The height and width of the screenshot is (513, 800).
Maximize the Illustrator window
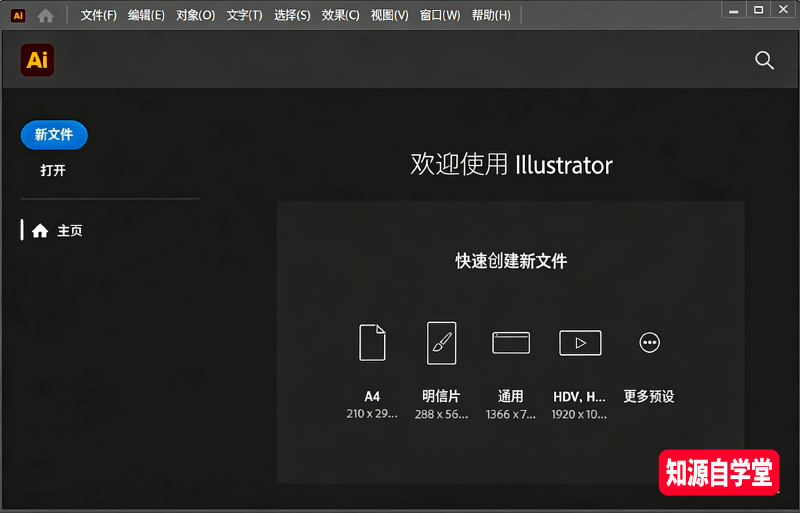tap(759, 10)
